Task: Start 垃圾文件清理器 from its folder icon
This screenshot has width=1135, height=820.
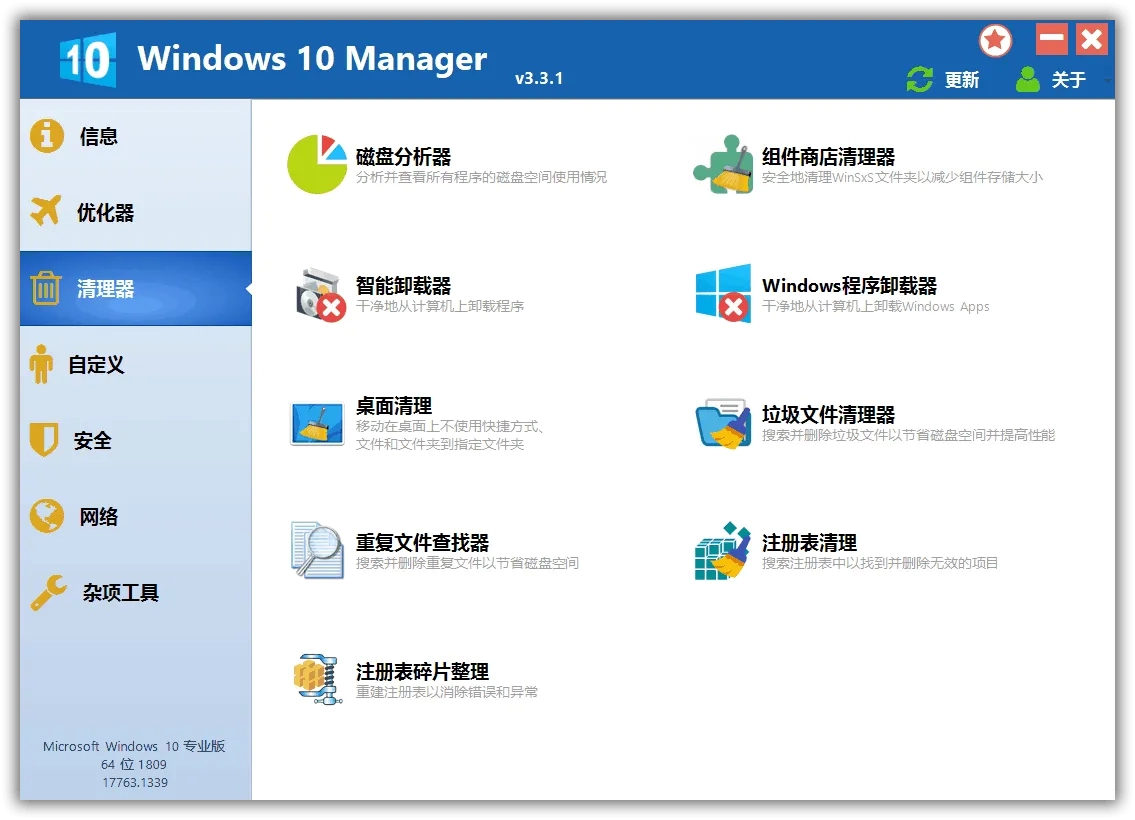Action: click(x=723, y=423)
